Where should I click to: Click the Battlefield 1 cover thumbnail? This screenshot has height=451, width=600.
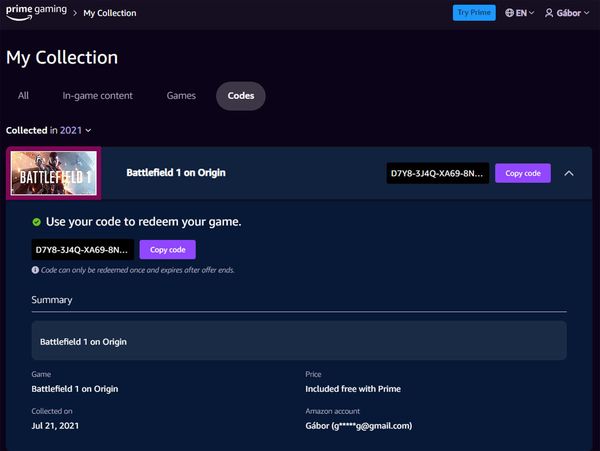click(54, 173)
